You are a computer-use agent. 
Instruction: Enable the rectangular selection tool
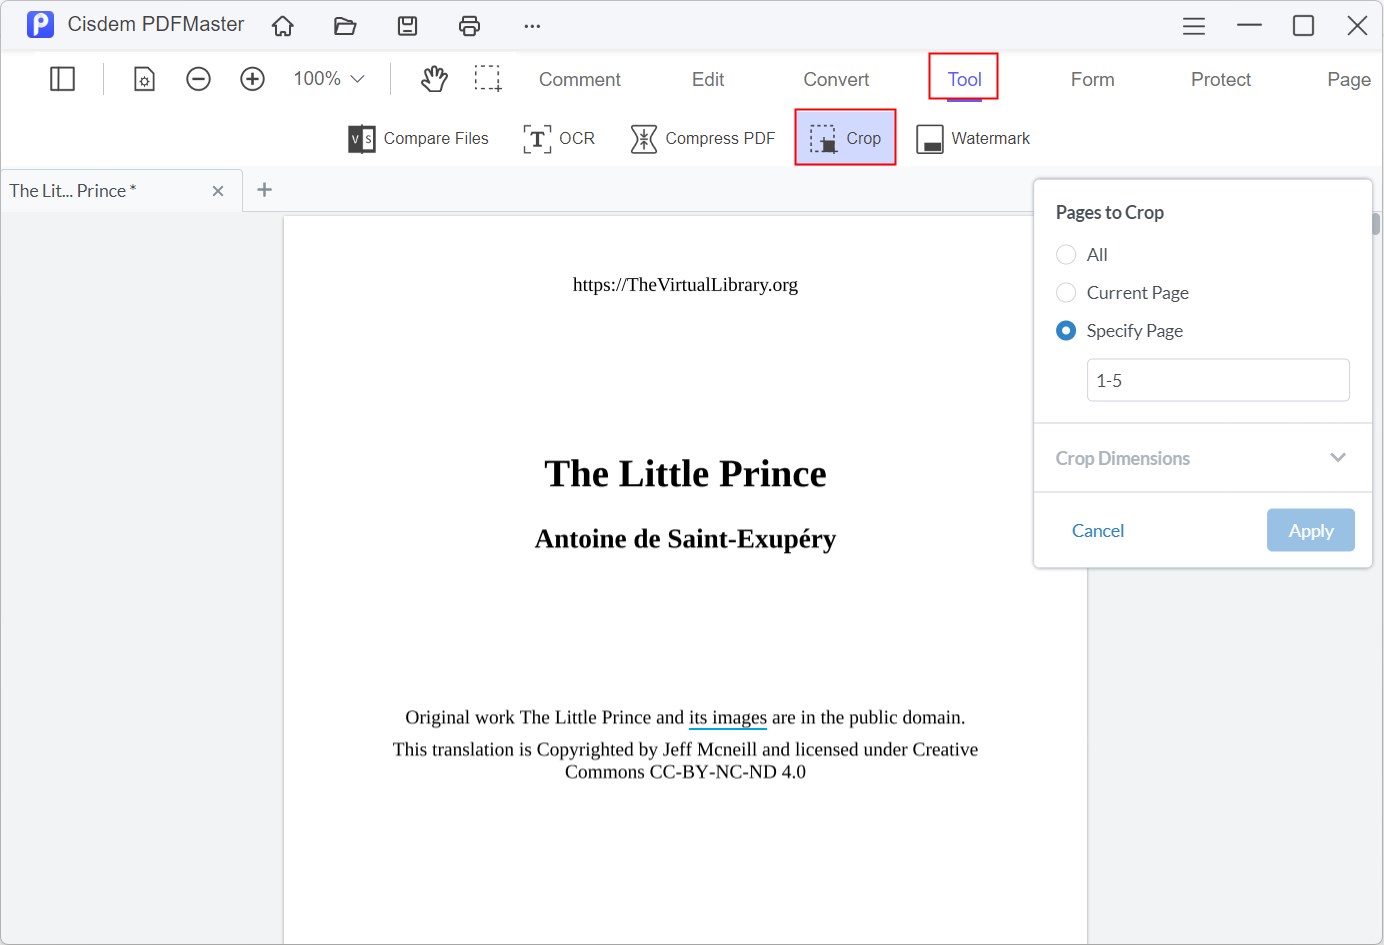tap(489, 78)
